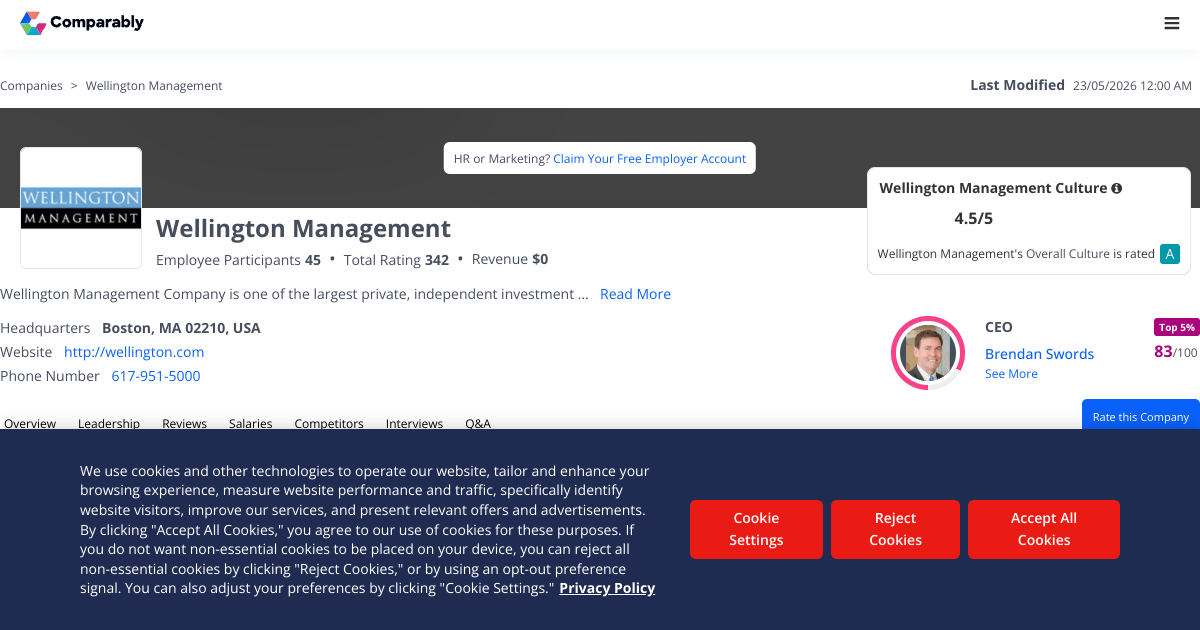Open the Wellington Management logo thumbnail

tap(81, 208)
